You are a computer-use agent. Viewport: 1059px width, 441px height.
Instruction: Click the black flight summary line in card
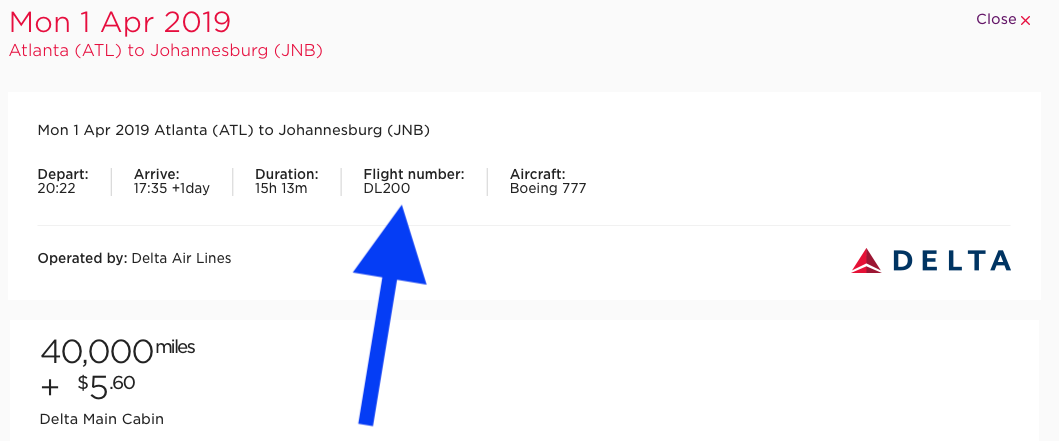coord(233,130)
